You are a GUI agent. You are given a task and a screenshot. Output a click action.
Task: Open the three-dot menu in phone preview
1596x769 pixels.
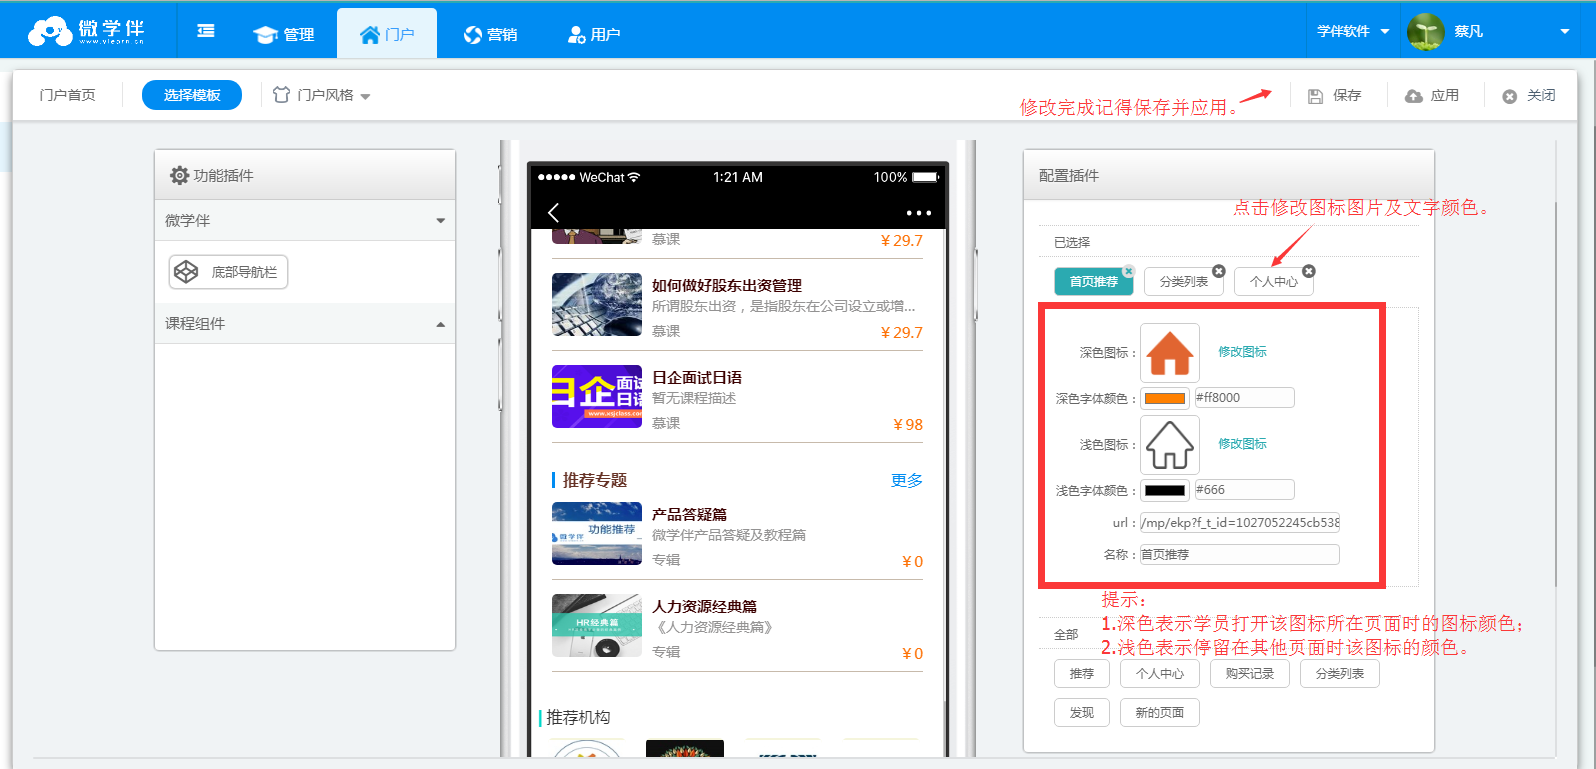(x=918, y=213)
